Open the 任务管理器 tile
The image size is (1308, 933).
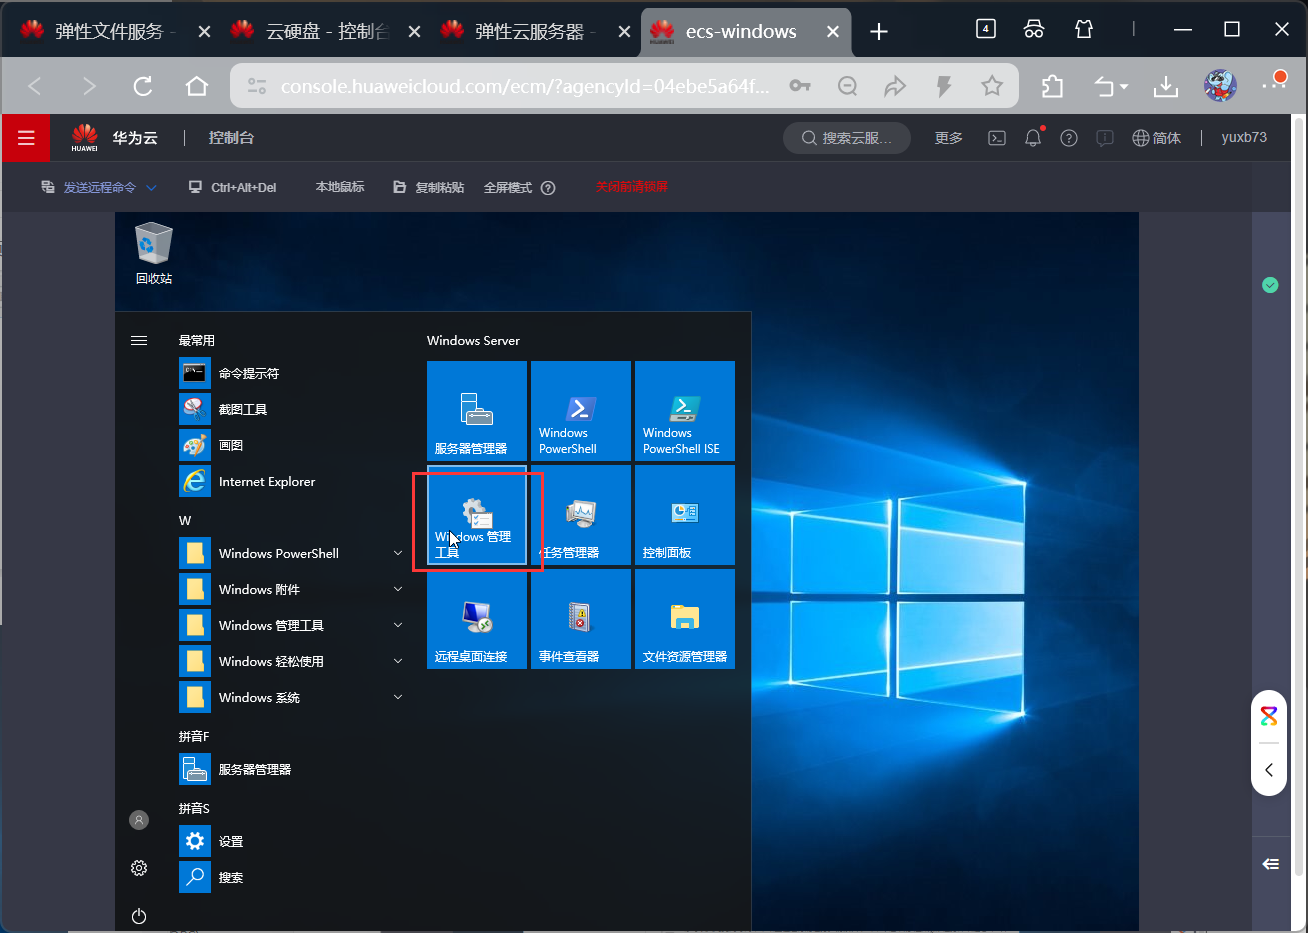tap(581, 515)
